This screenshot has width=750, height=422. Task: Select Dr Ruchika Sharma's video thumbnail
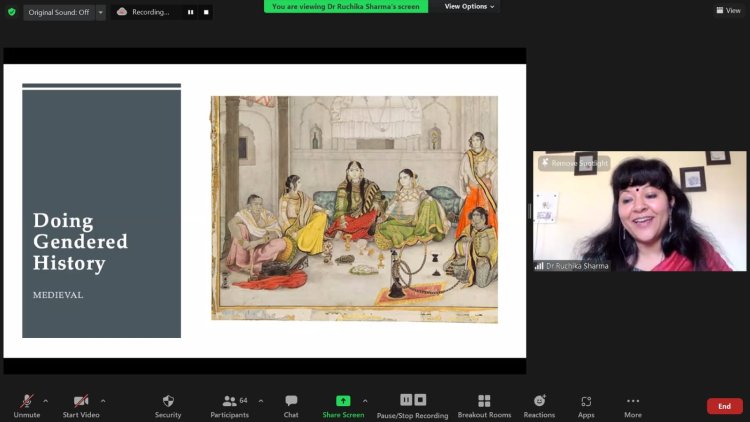pos(640,211)
